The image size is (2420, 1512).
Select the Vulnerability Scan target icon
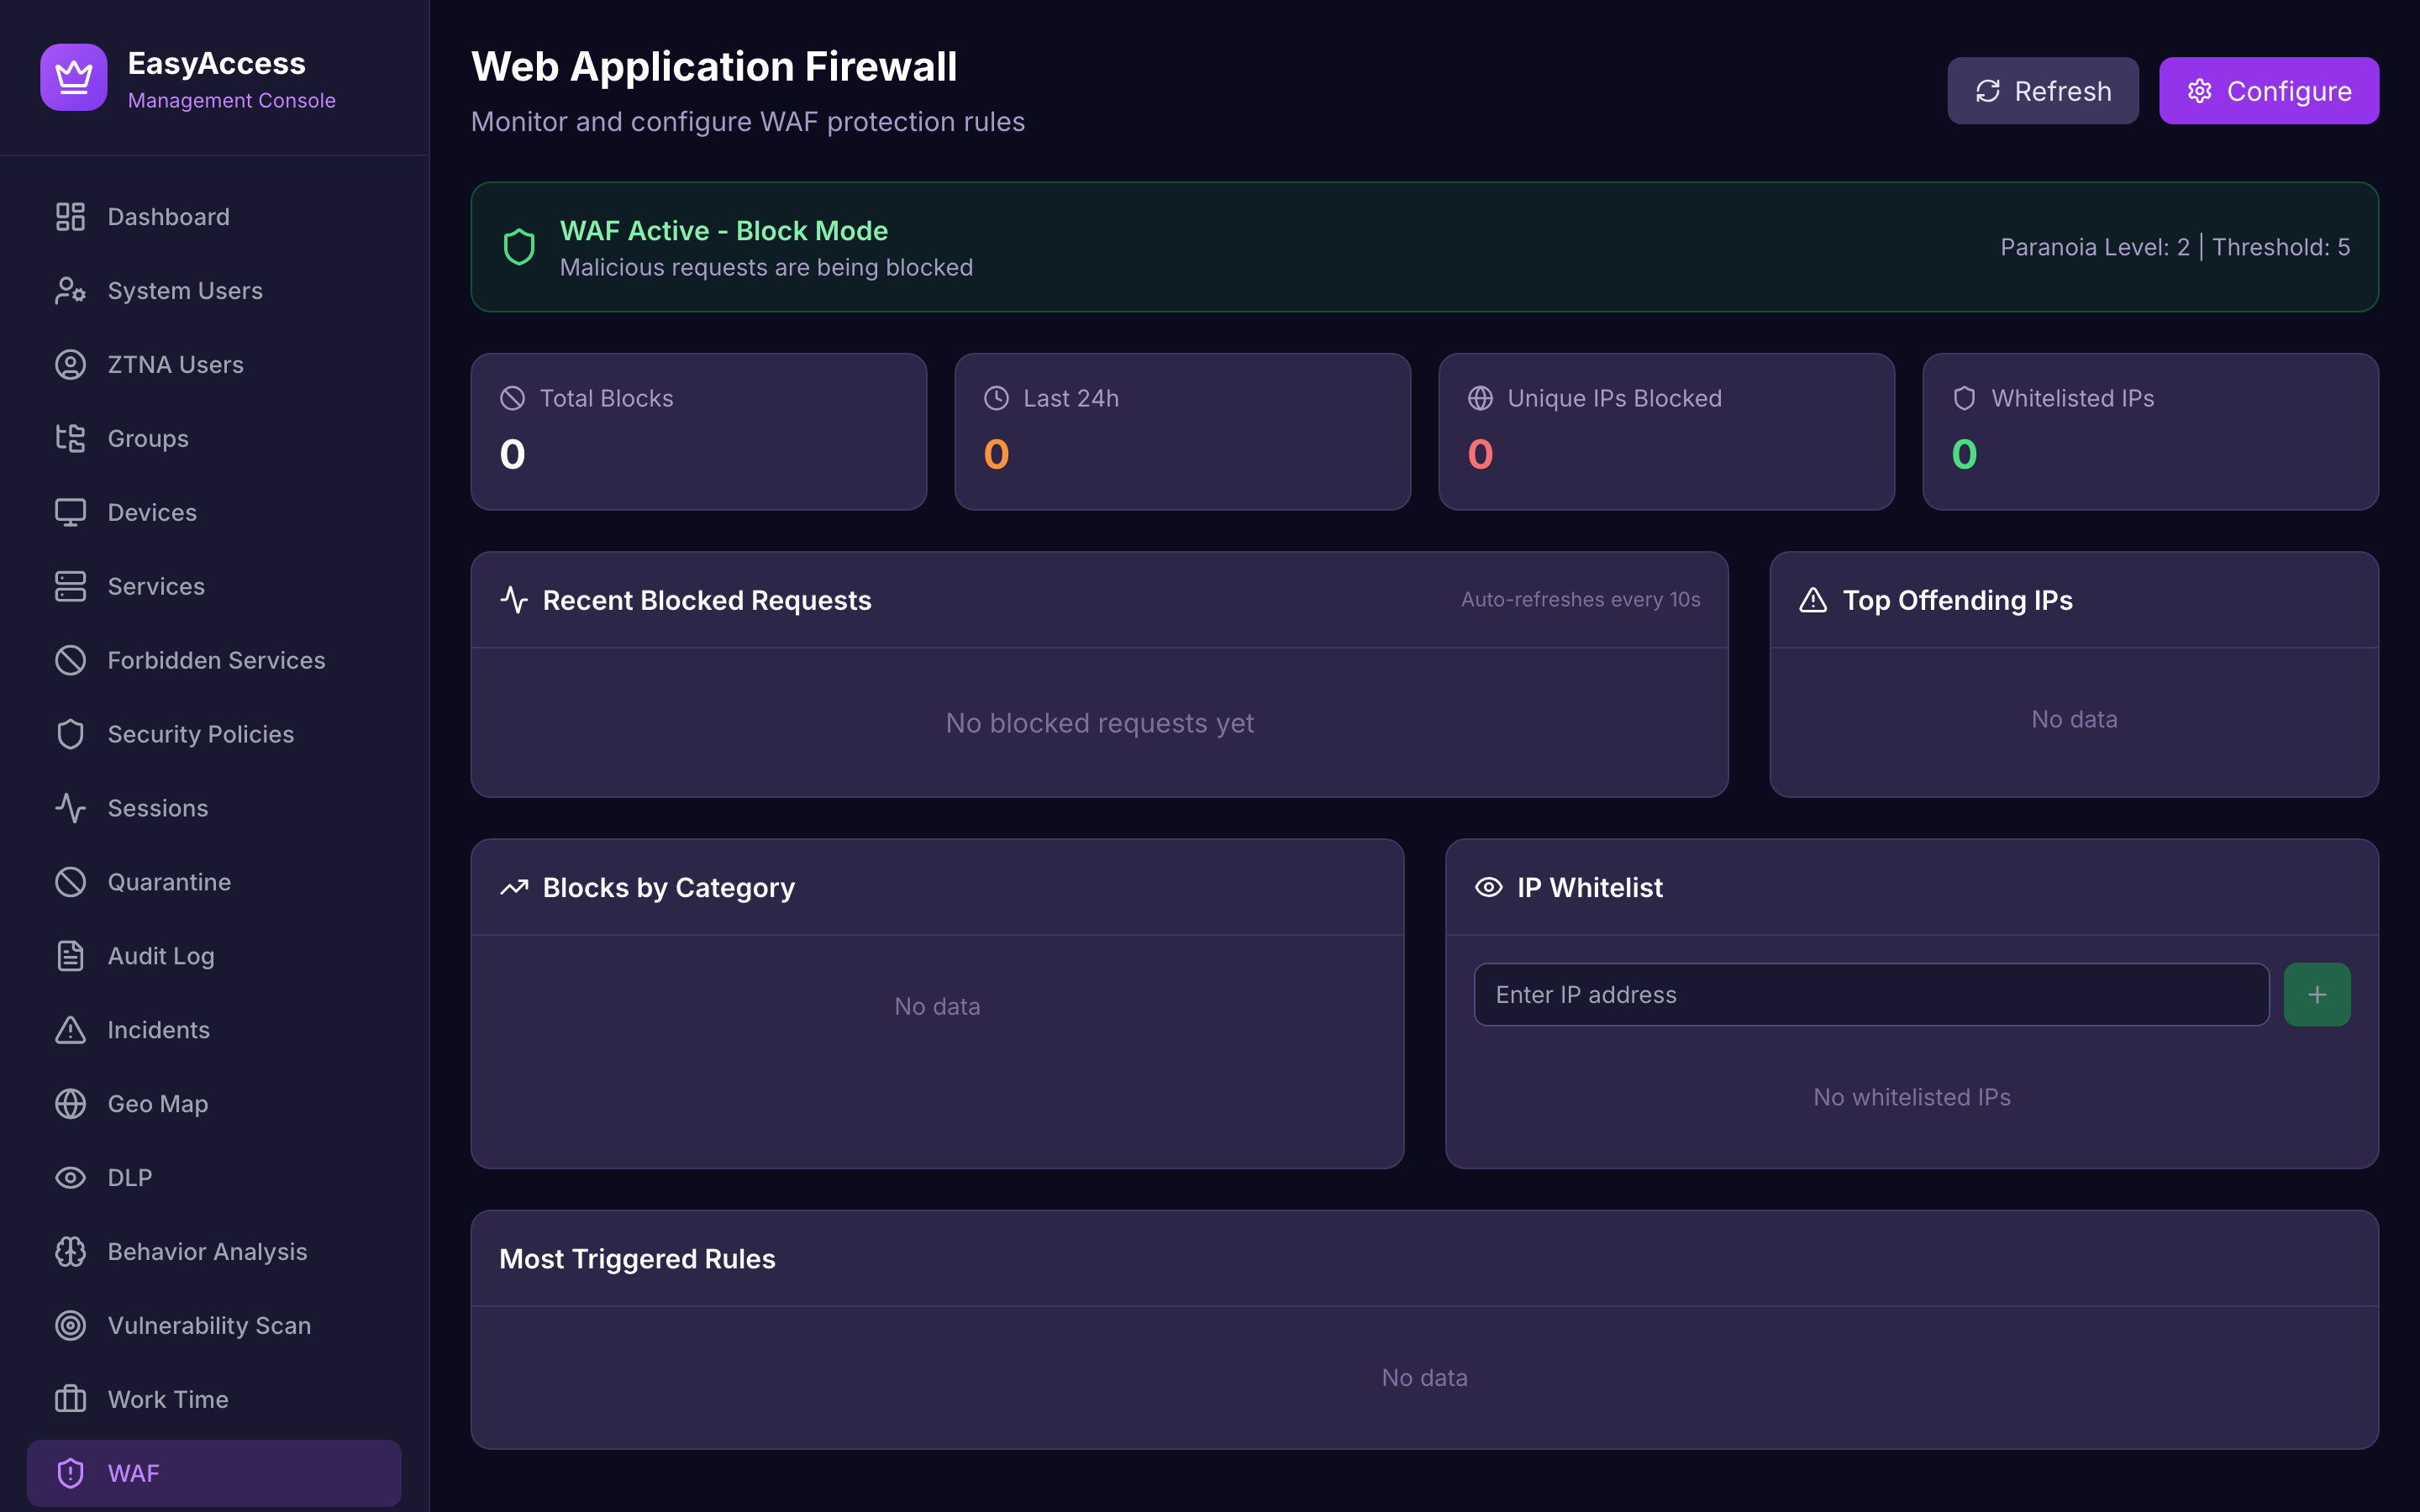pos(70,1325)
